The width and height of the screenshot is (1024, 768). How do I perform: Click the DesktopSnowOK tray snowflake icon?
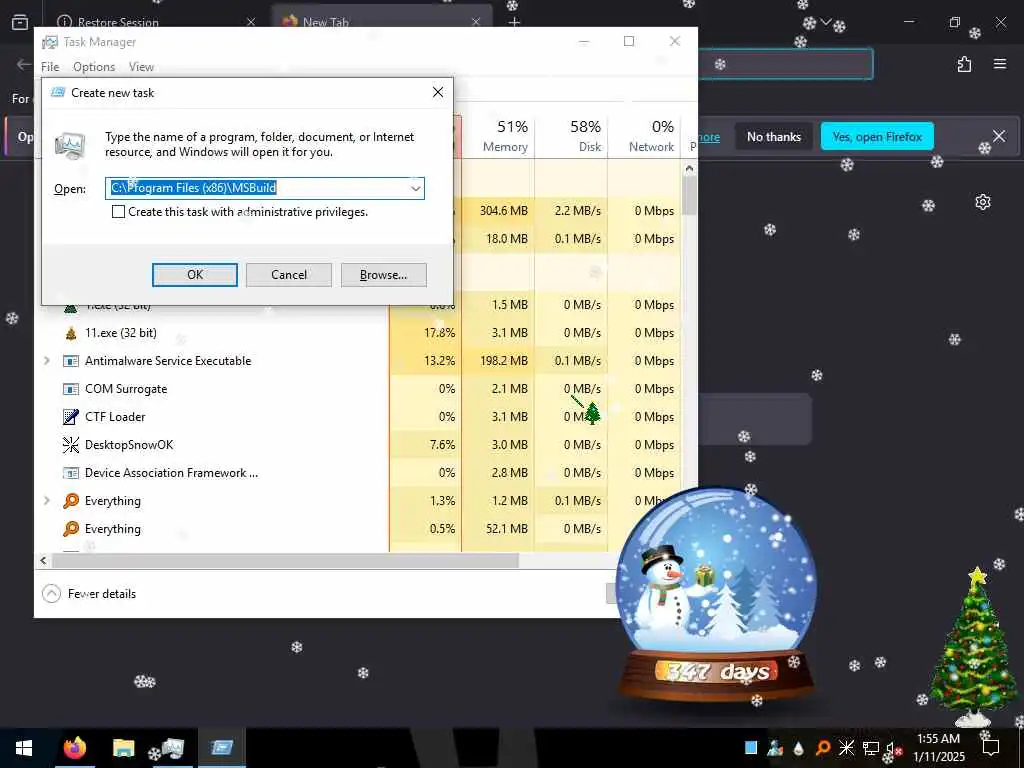click(x=846, y=748)
